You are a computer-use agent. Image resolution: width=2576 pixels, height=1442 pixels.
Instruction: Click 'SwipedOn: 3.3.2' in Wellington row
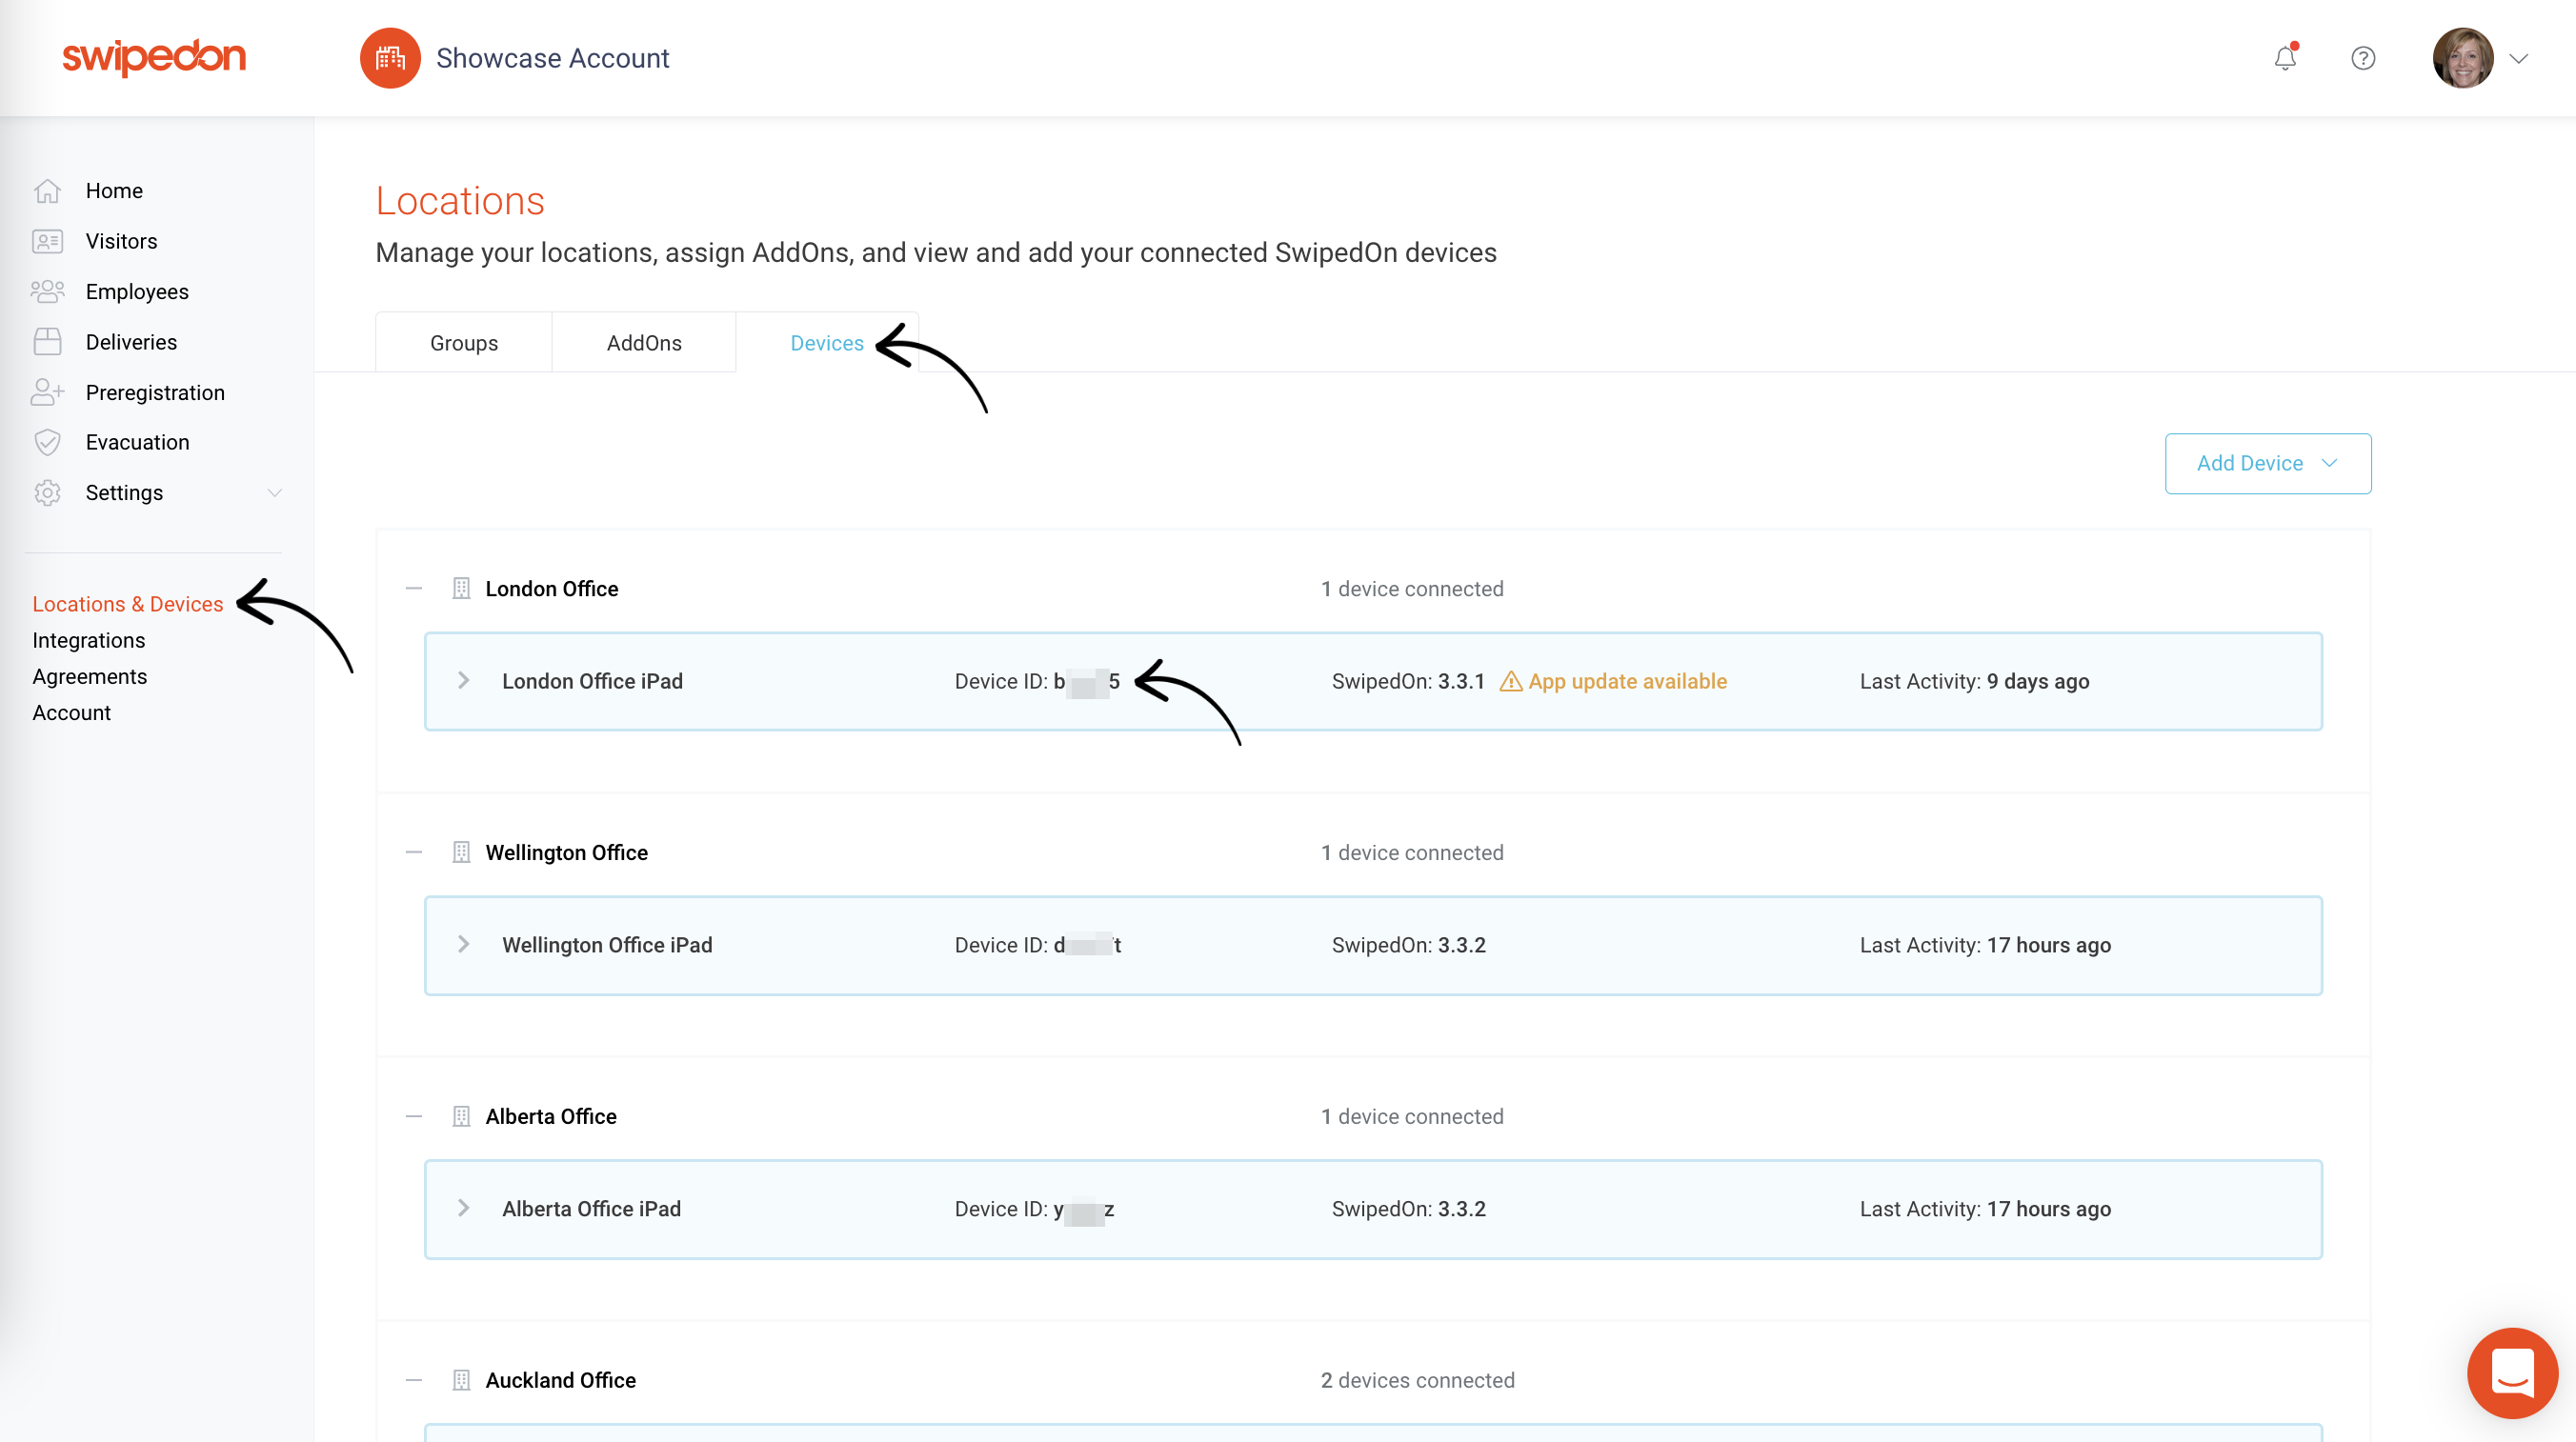[x=1409, y=945]
